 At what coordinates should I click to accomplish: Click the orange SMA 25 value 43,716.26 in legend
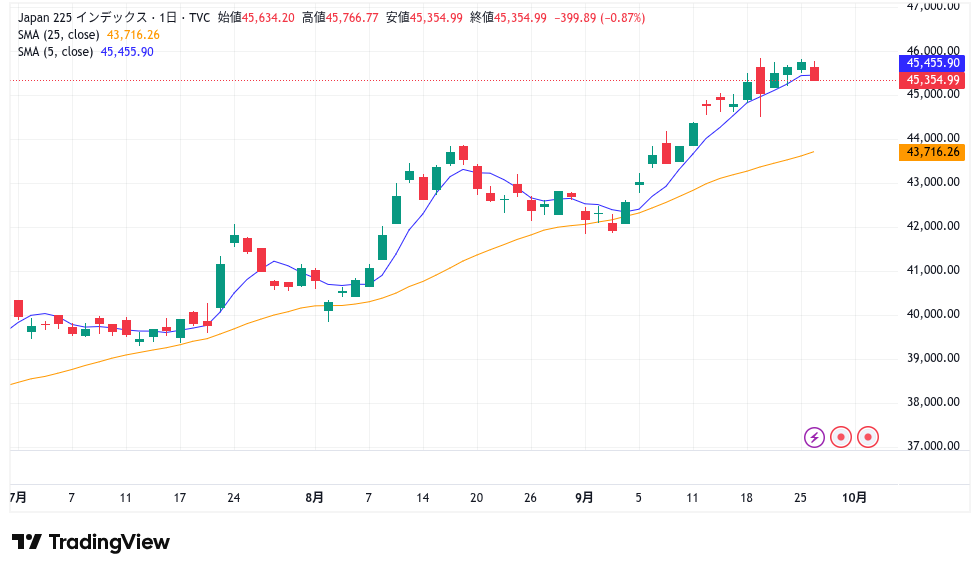pyautogui.click(x=133, y=35)
